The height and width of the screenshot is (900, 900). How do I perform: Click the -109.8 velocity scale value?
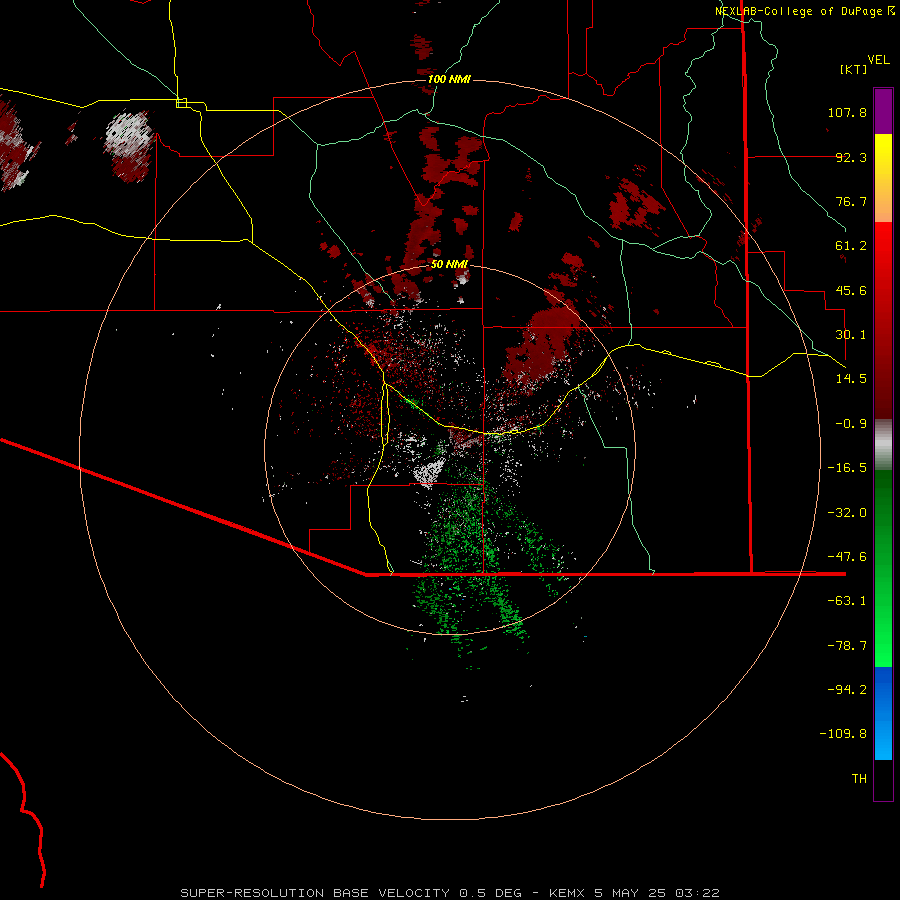[x=843, y=734]
